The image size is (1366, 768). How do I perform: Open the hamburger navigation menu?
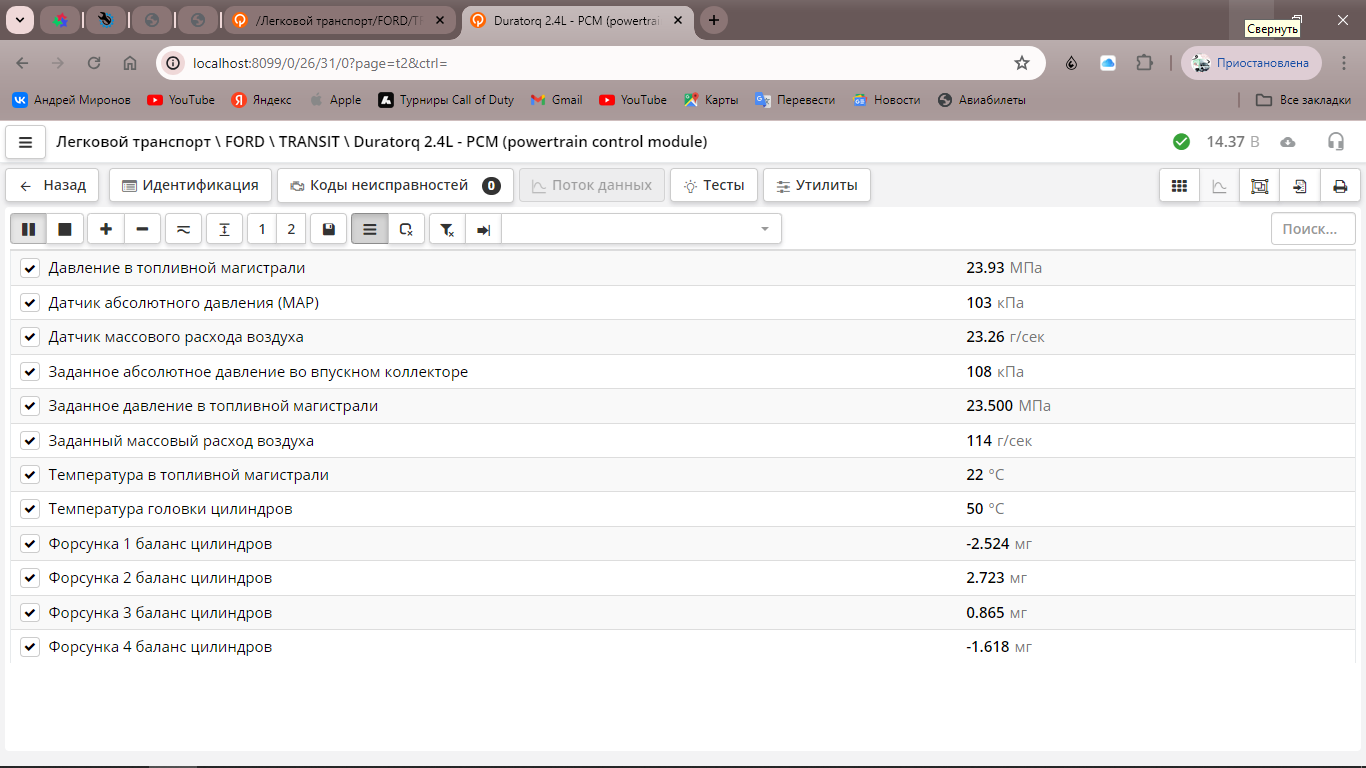[26, 142]
